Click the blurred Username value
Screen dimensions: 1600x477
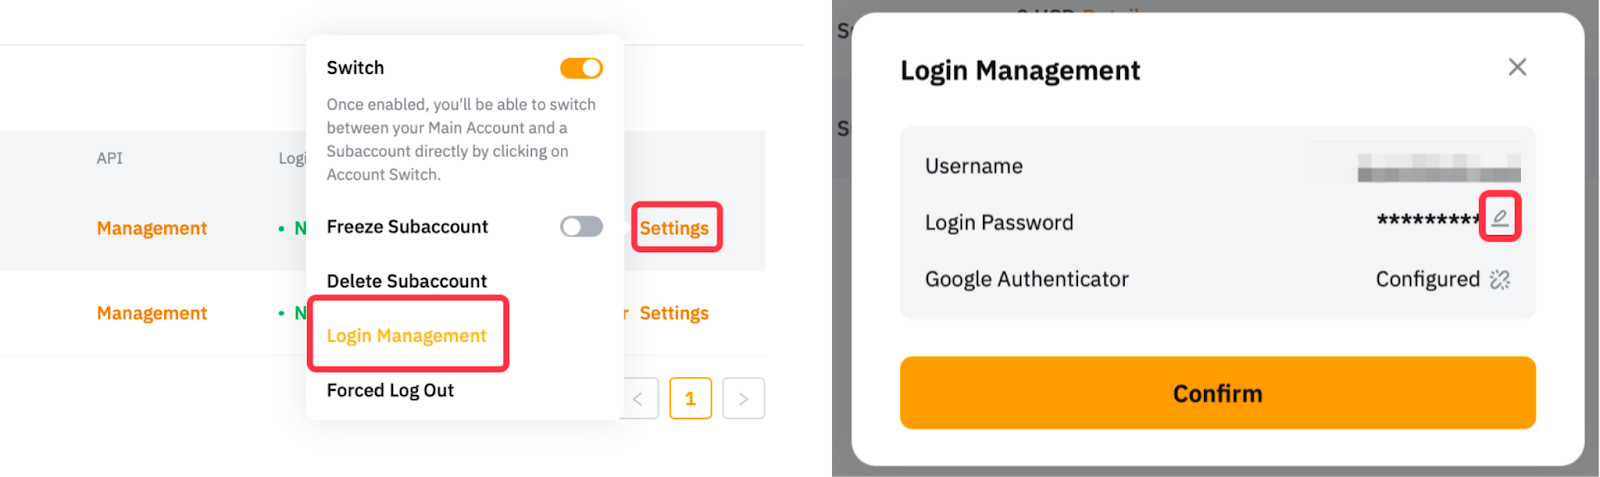(1438, 167)
